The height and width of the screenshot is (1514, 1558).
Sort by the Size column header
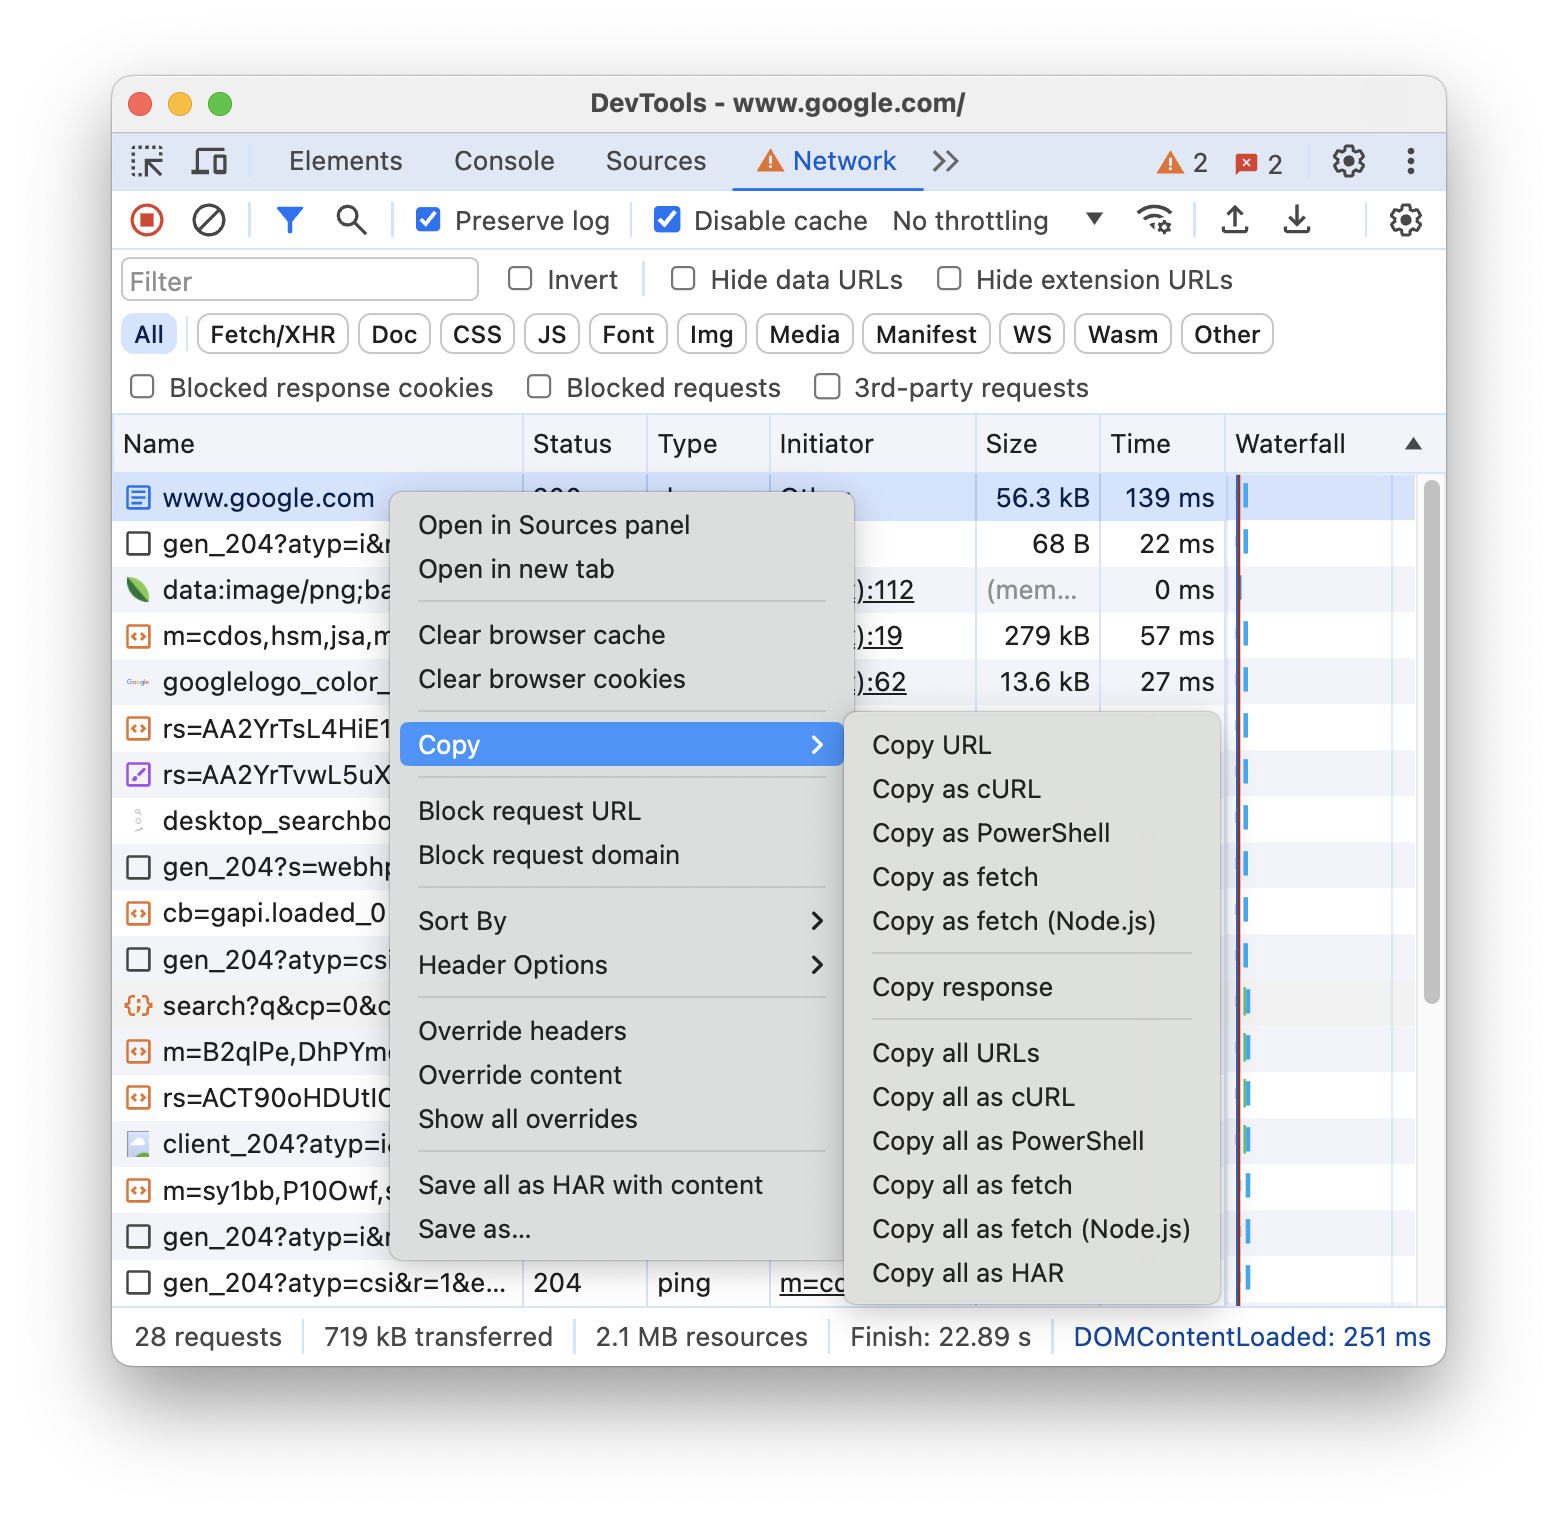1037,444
